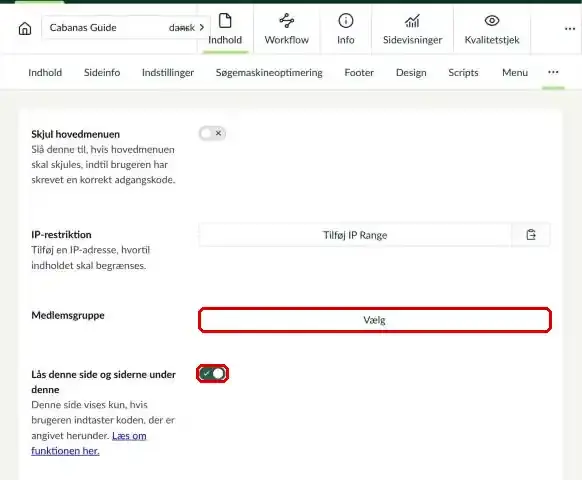Click Vælg to choose Medlemsgruppe
Viewport: 582px width, 480px height.
[375, 320]
